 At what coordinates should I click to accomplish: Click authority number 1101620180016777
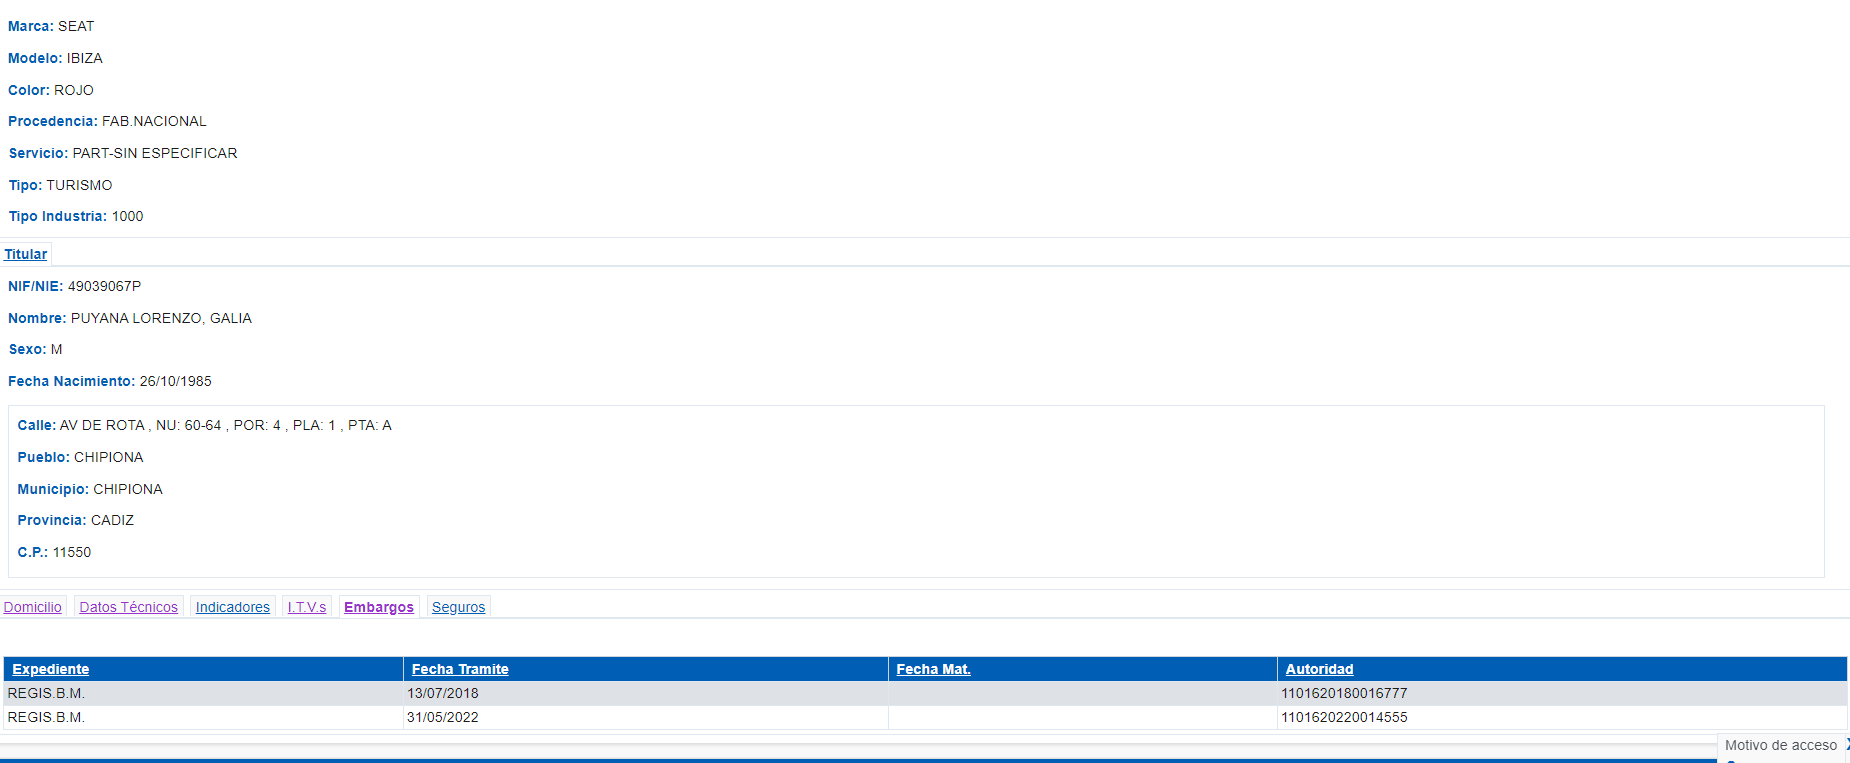(1344, 693)
